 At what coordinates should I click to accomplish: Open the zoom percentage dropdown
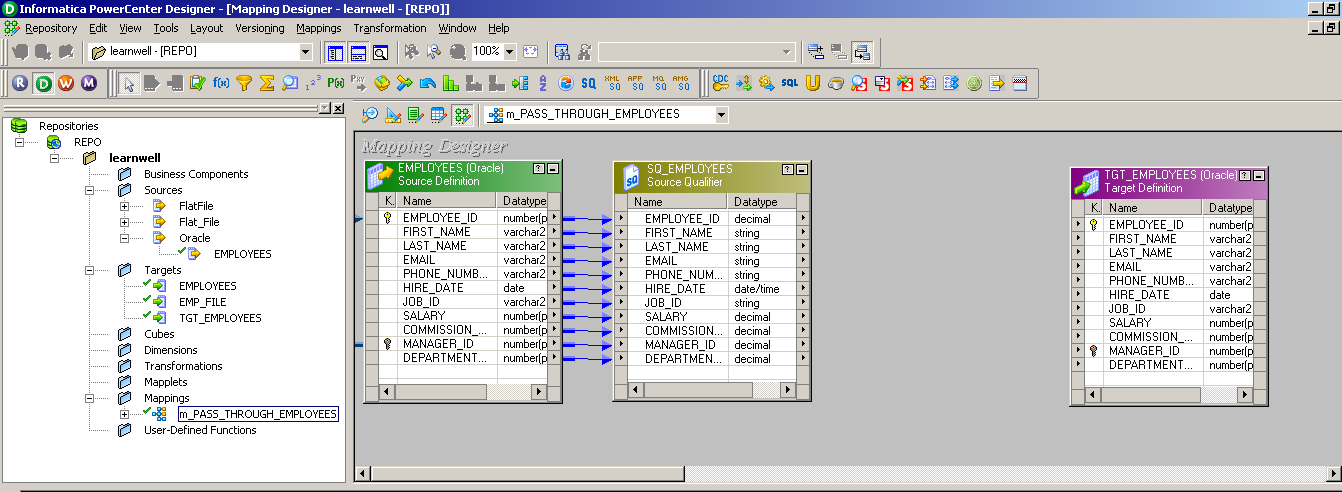tap(510, 51)
